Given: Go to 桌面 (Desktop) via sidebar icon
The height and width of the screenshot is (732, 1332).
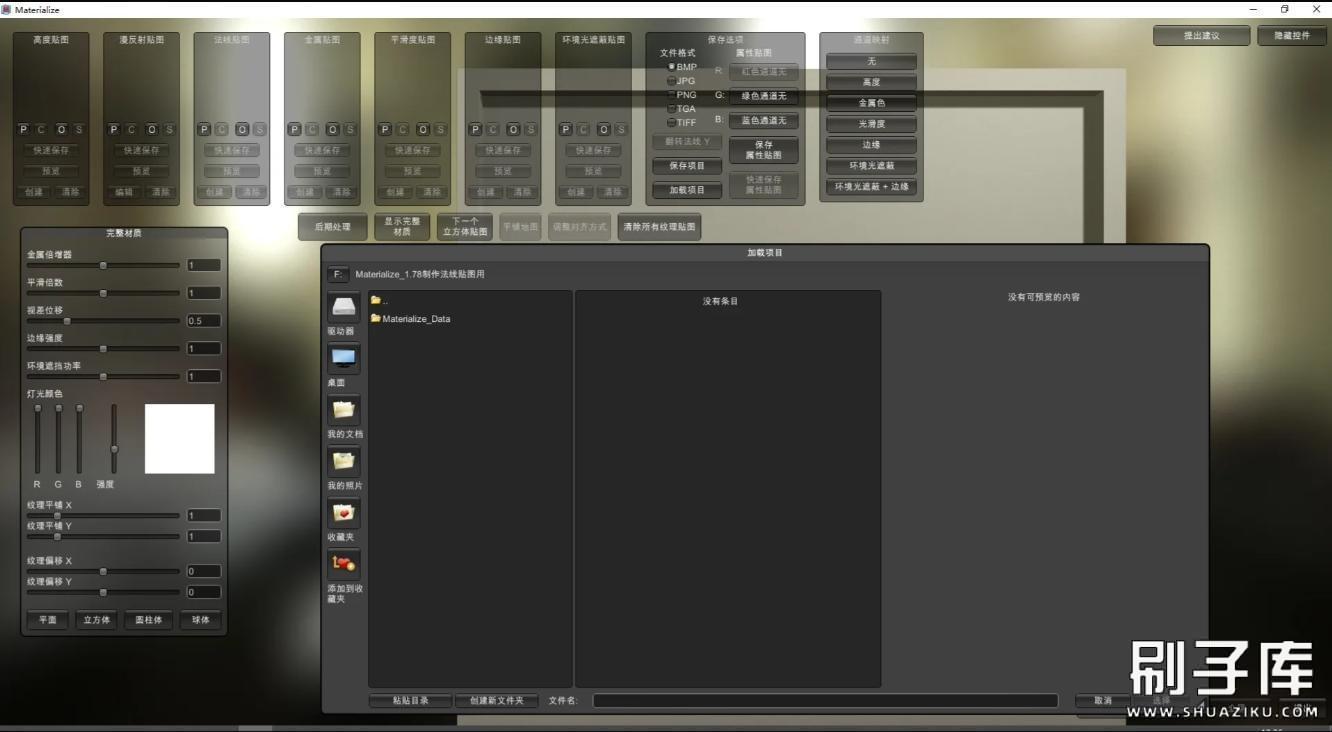Looking at the screenshot, I should [x=343, y=358].
